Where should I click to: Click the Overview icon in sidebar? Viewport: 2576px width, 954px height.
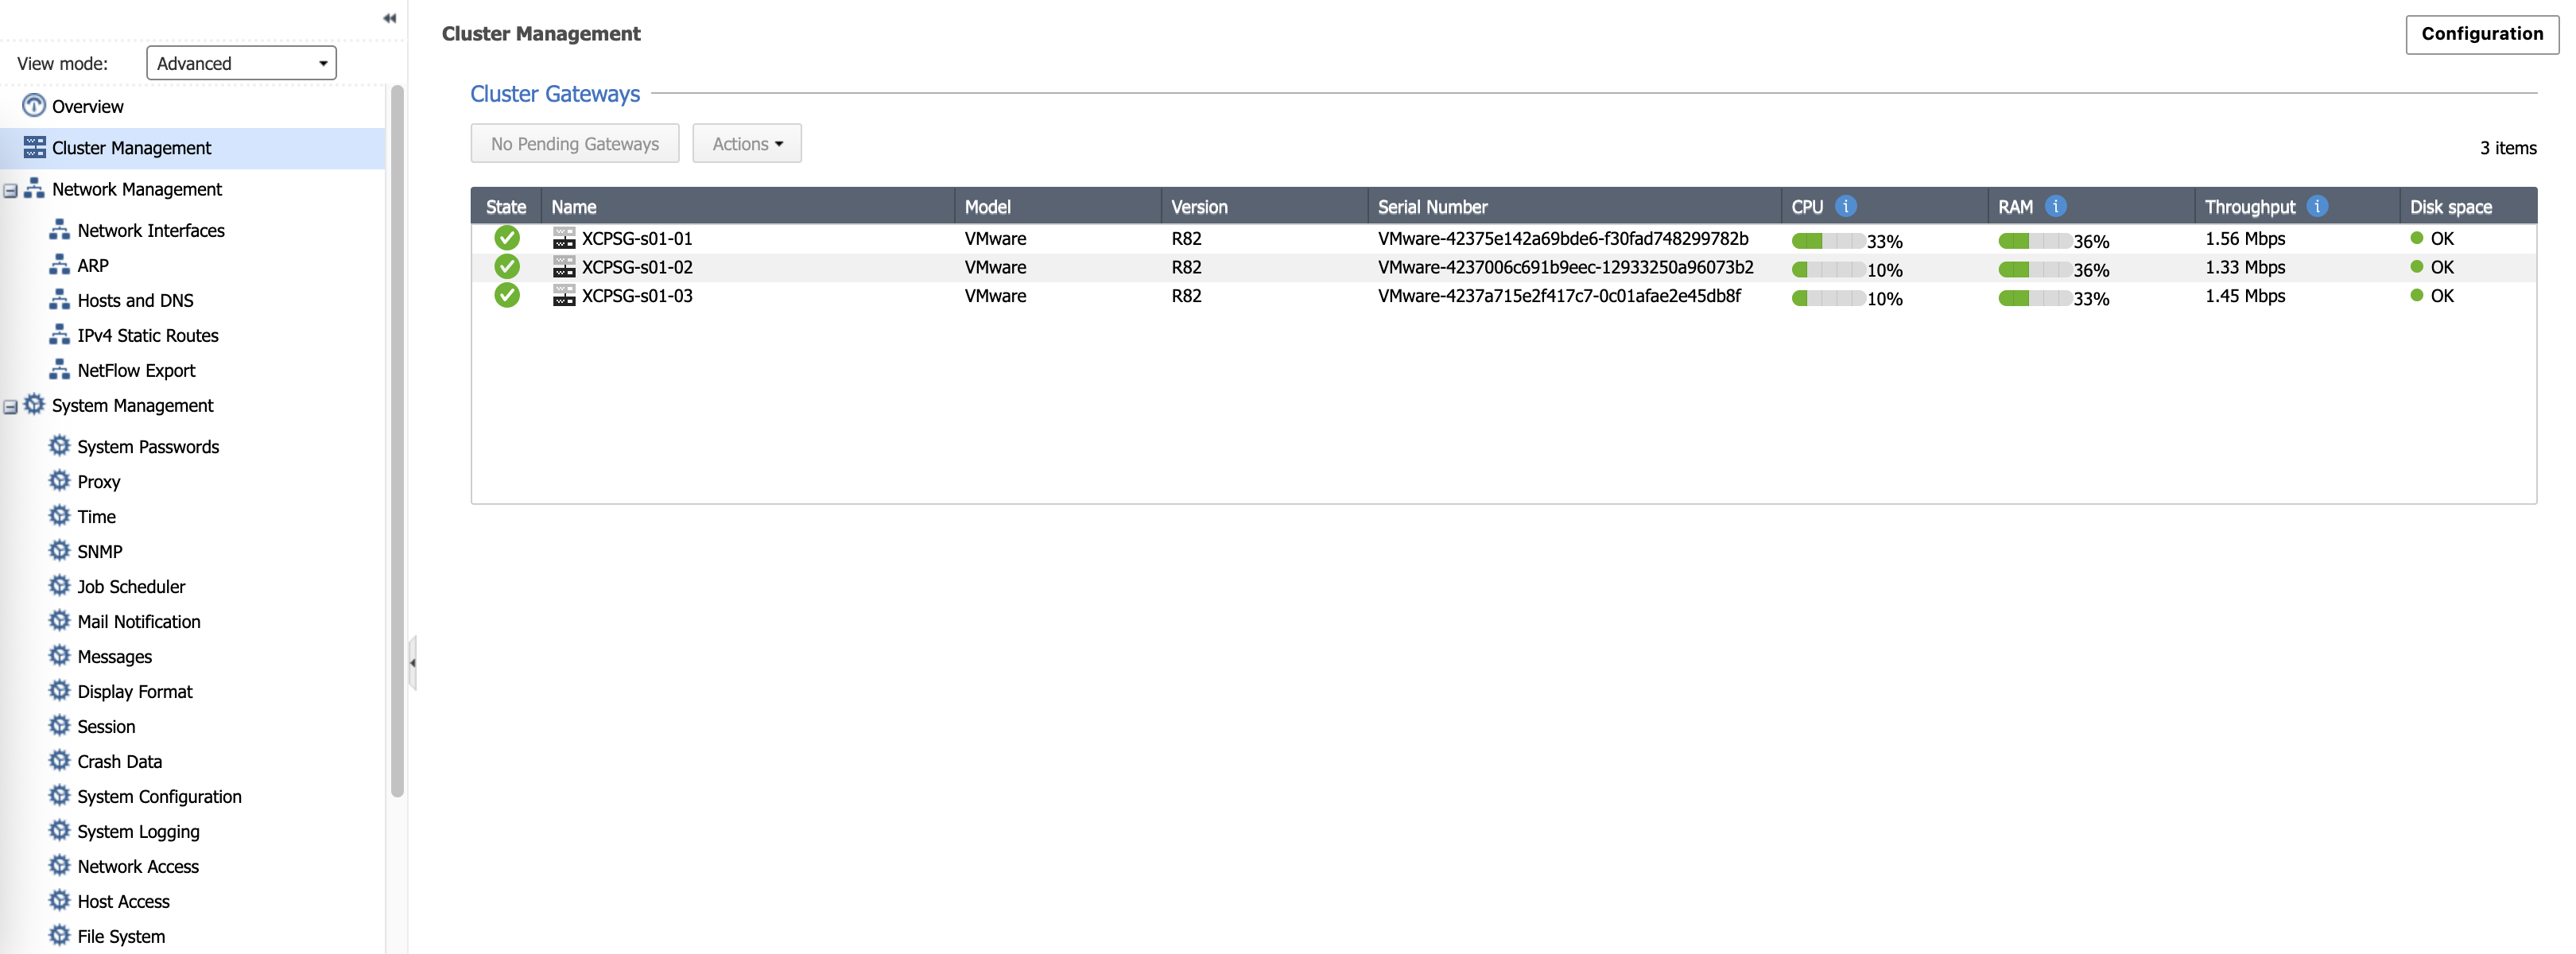coord(34,106)
